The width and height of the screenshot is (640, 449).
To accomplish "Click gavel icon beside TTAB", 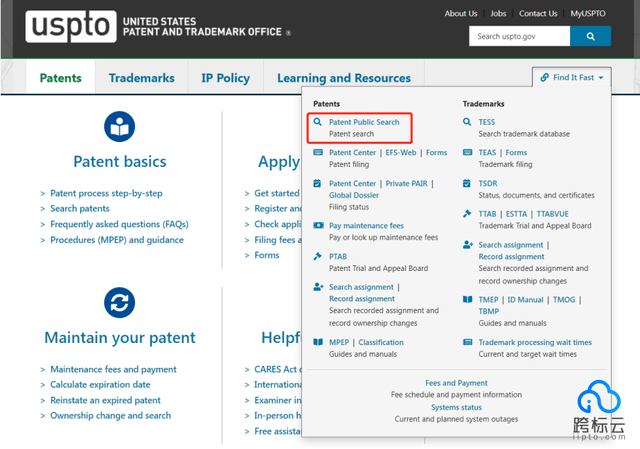I will (467, 213).
